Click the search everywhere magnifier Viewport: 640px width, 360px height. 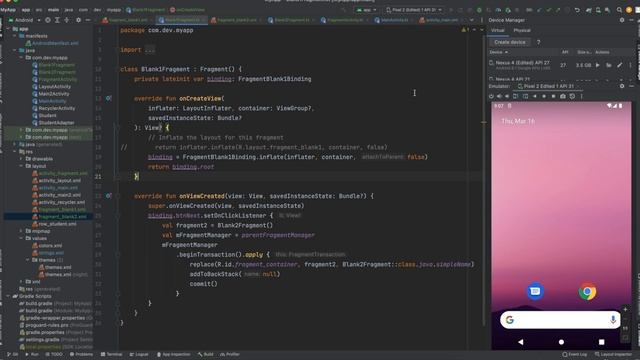coord(619,10)
